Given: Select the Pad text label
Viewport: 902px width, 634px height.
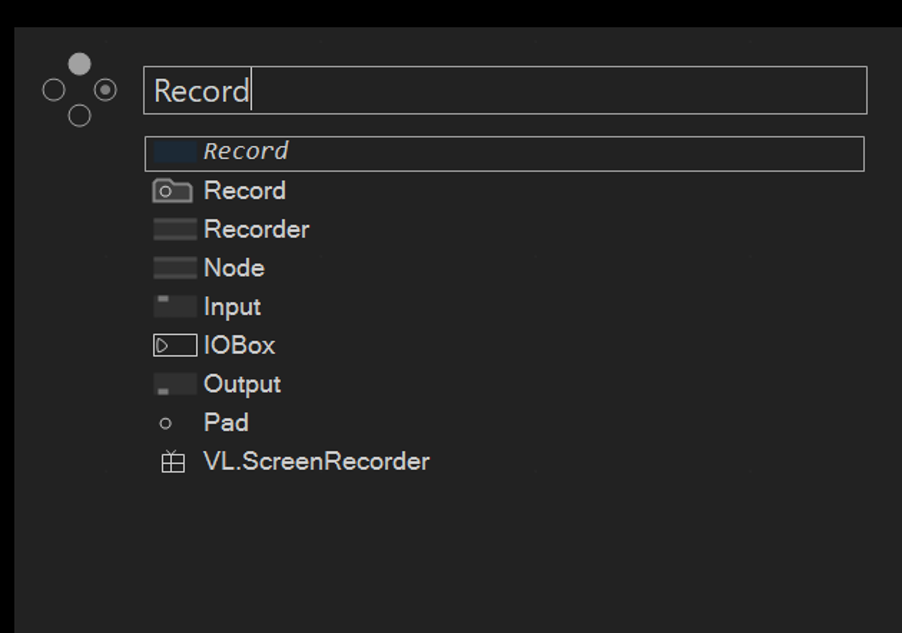Looking at the screenshot, I should (226, 423).
